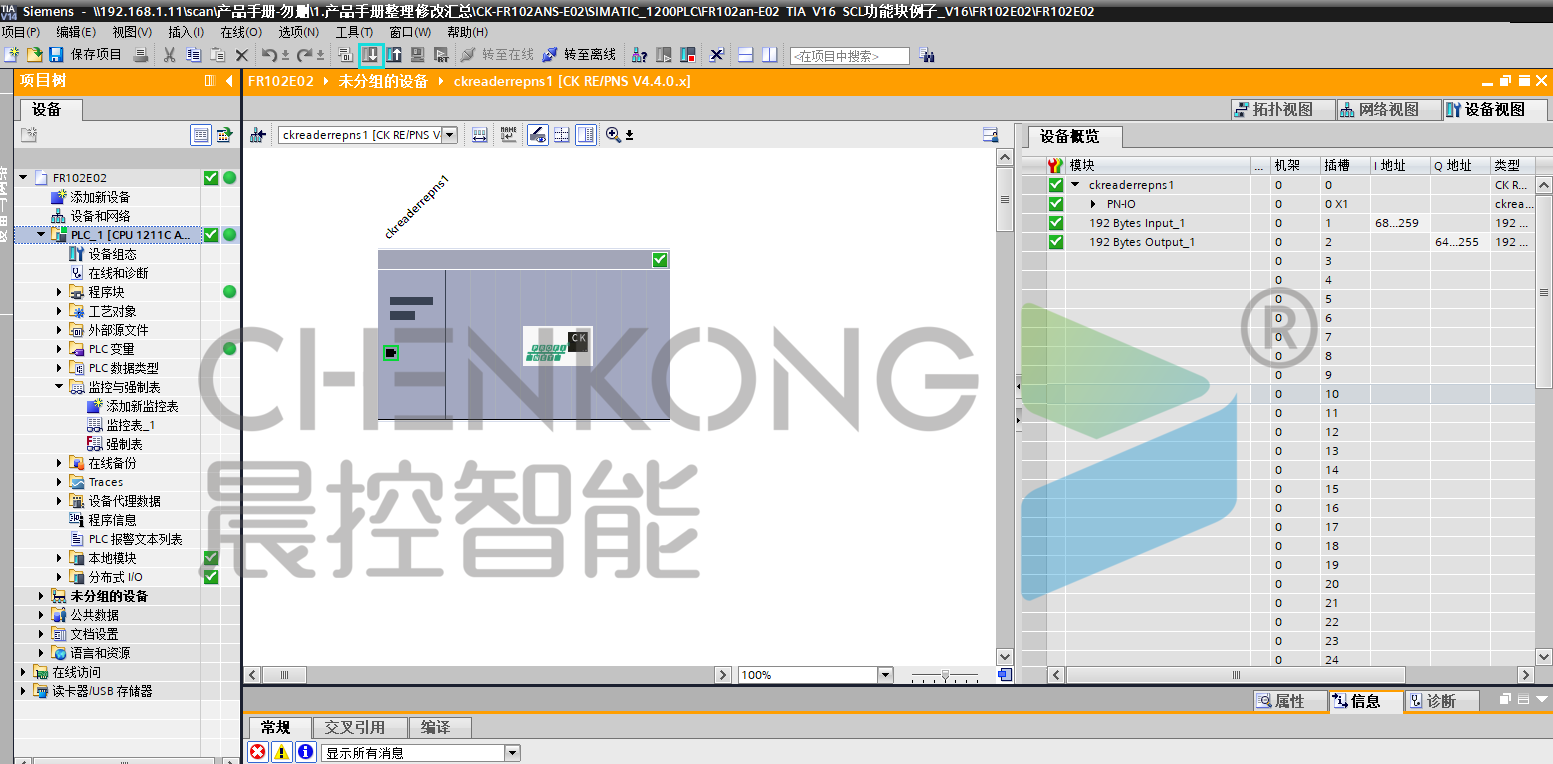Click the project search input field
The image size is (1553, 764).
849,56
